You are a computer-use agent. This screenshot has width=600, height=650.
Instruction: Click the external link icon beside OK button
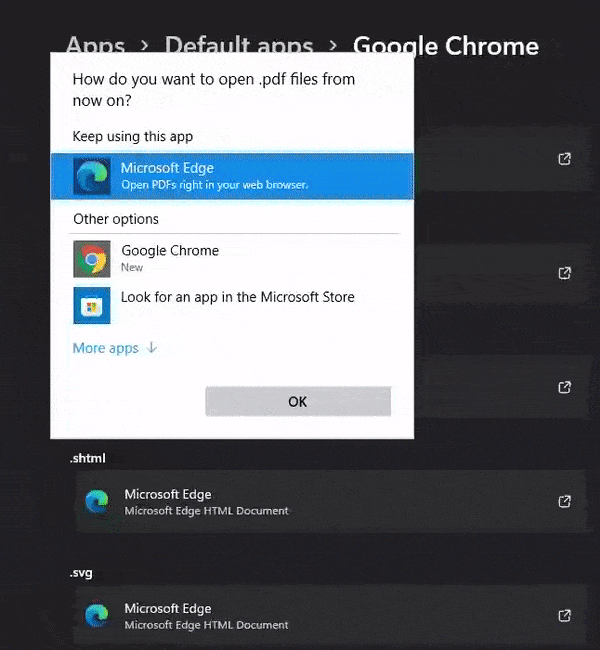point(564,388)
